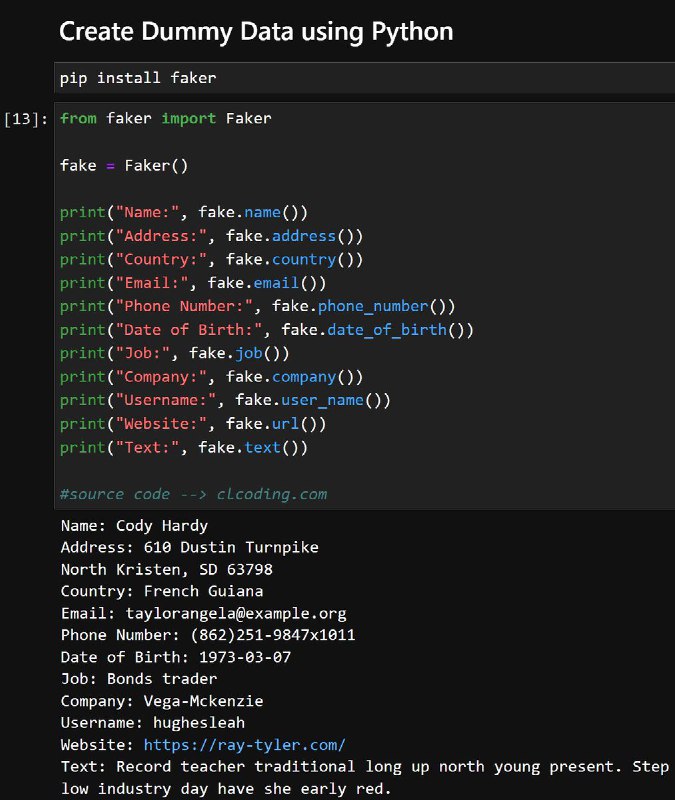
Task: Click the fake.email() print line
Action: click(x=193, y=283)
